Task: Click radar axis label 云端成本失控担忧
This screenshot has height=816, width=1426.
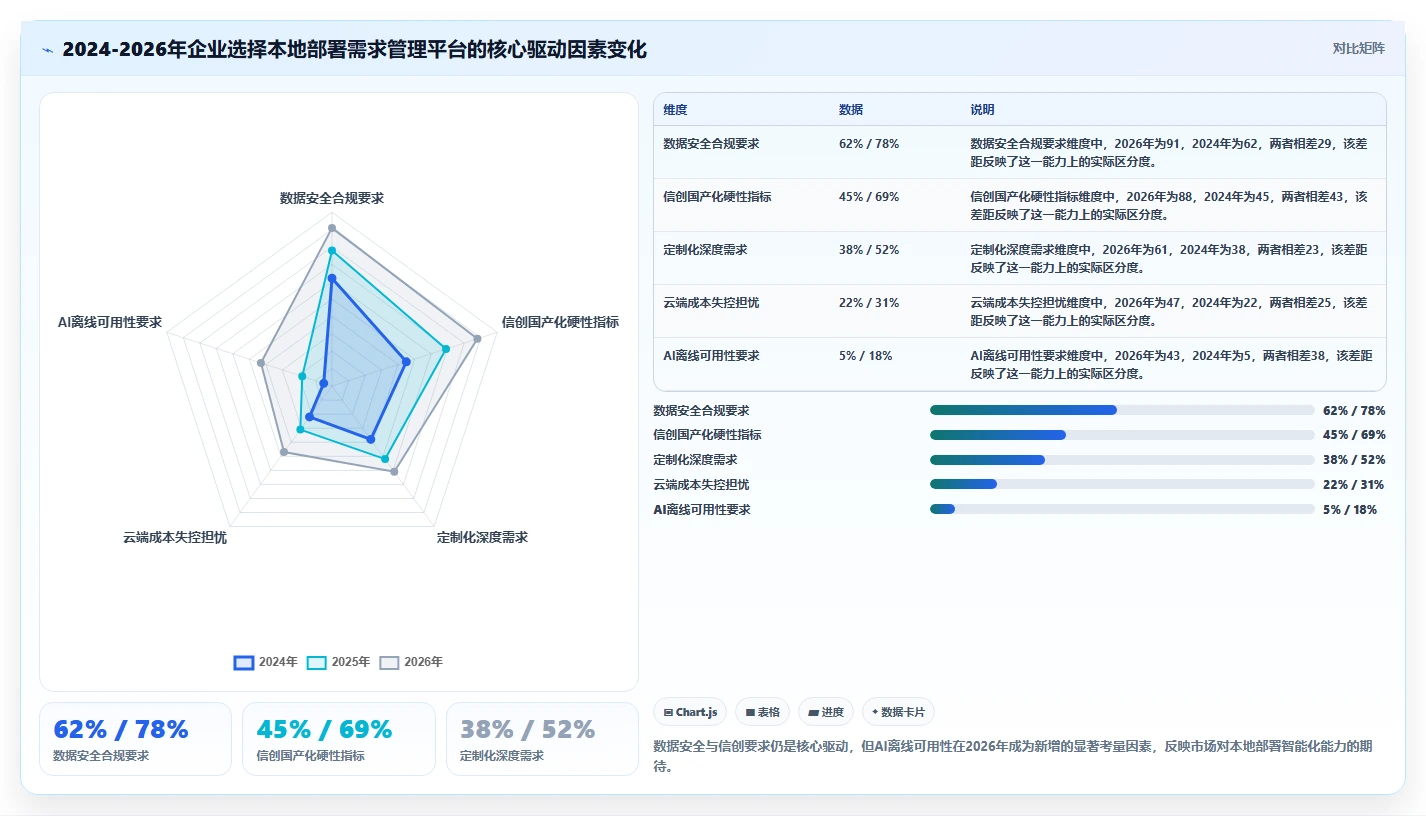Action: point(175,537)
